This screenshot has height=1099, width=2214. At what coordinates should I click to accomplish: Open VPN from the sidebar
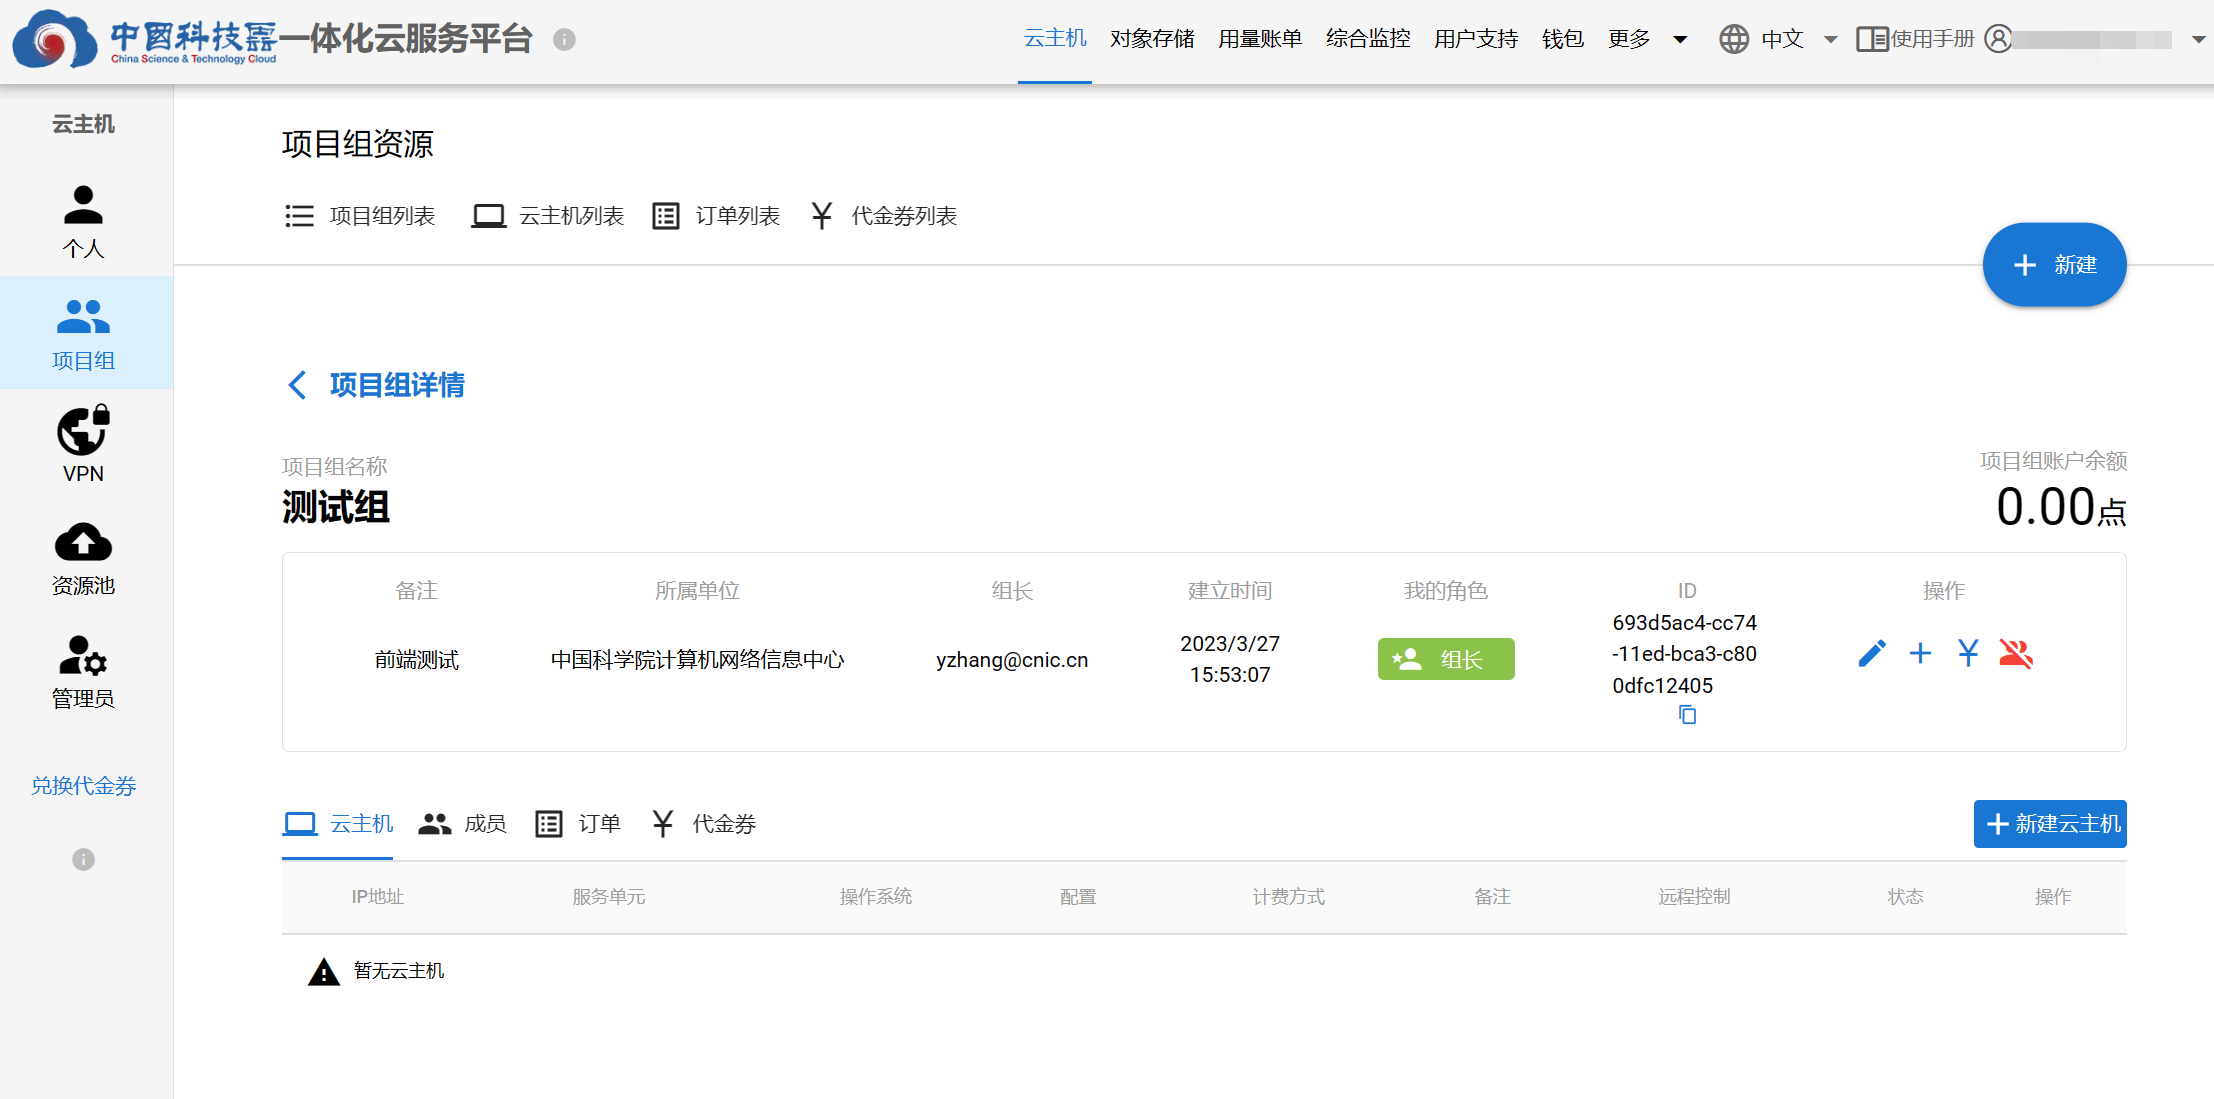84,445
